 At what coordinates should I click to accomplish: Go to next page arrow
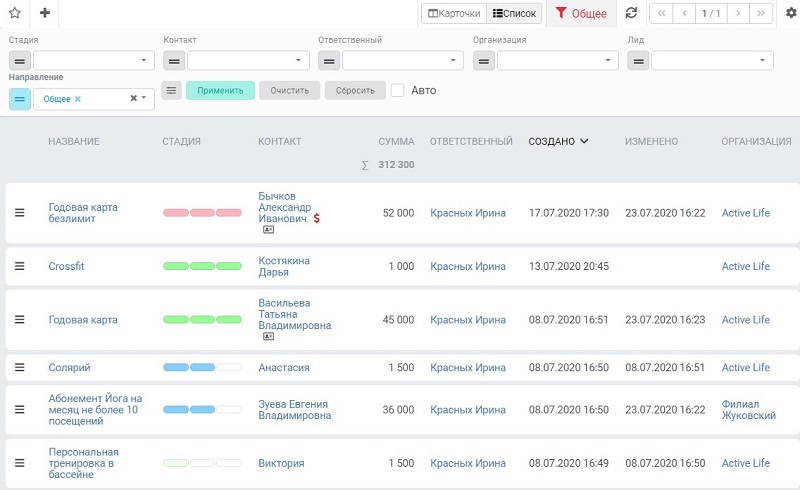738,13
